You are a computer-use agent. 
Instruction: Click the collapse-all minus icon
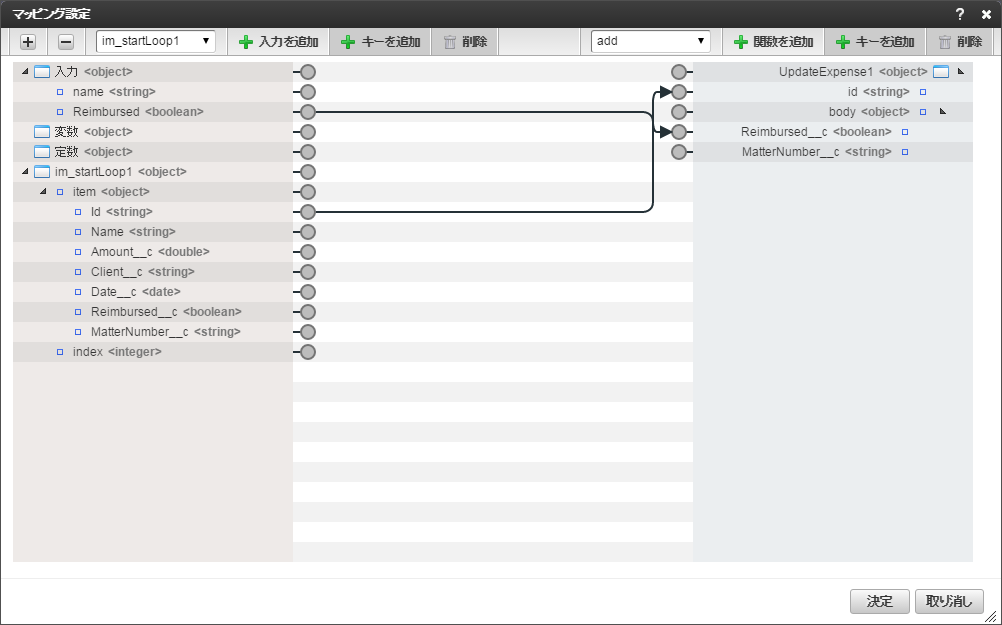click(x=66, y=42)
